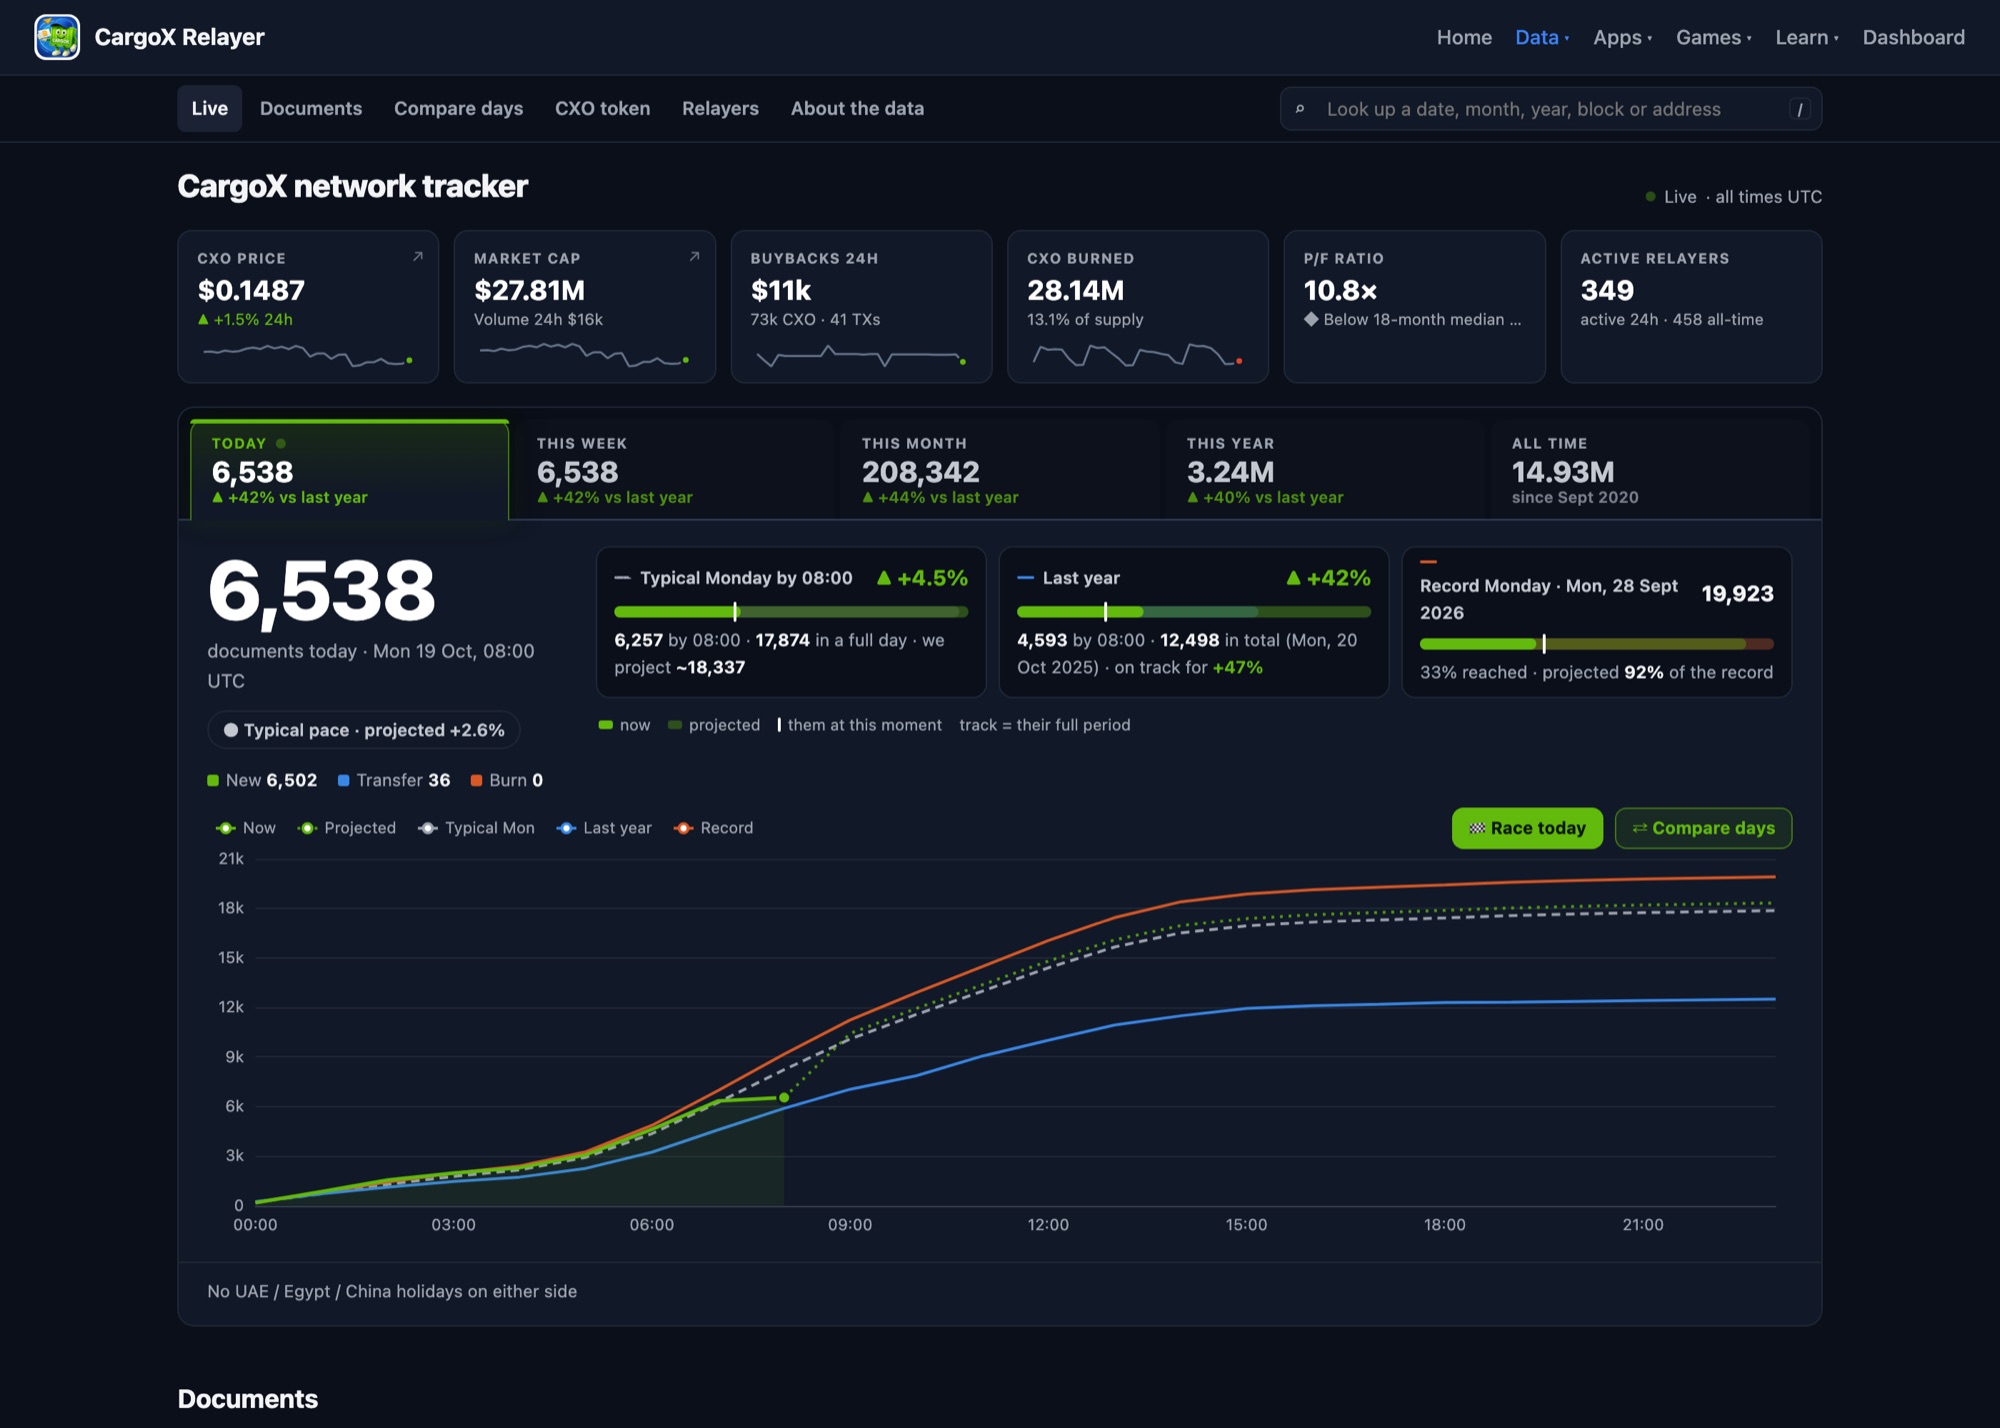Select the This Year period tab
Image resolution: width=2000 pixels, height=1428 pixels.
pyautogui.click(x=1324, y=469)
